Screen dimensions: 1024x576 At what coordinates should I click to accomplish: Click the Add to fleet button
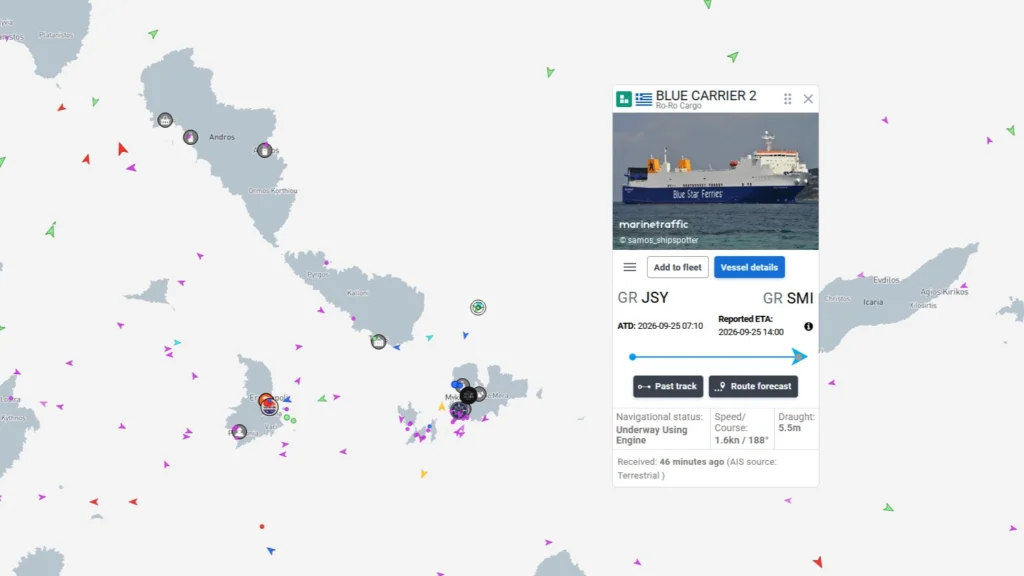click(677, 267)
